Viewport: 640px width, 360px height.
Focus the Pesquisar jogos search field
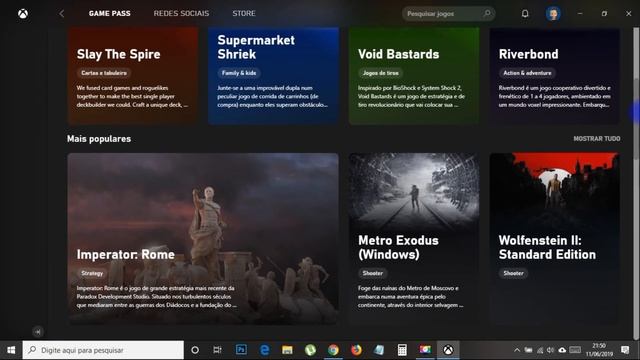448,14
